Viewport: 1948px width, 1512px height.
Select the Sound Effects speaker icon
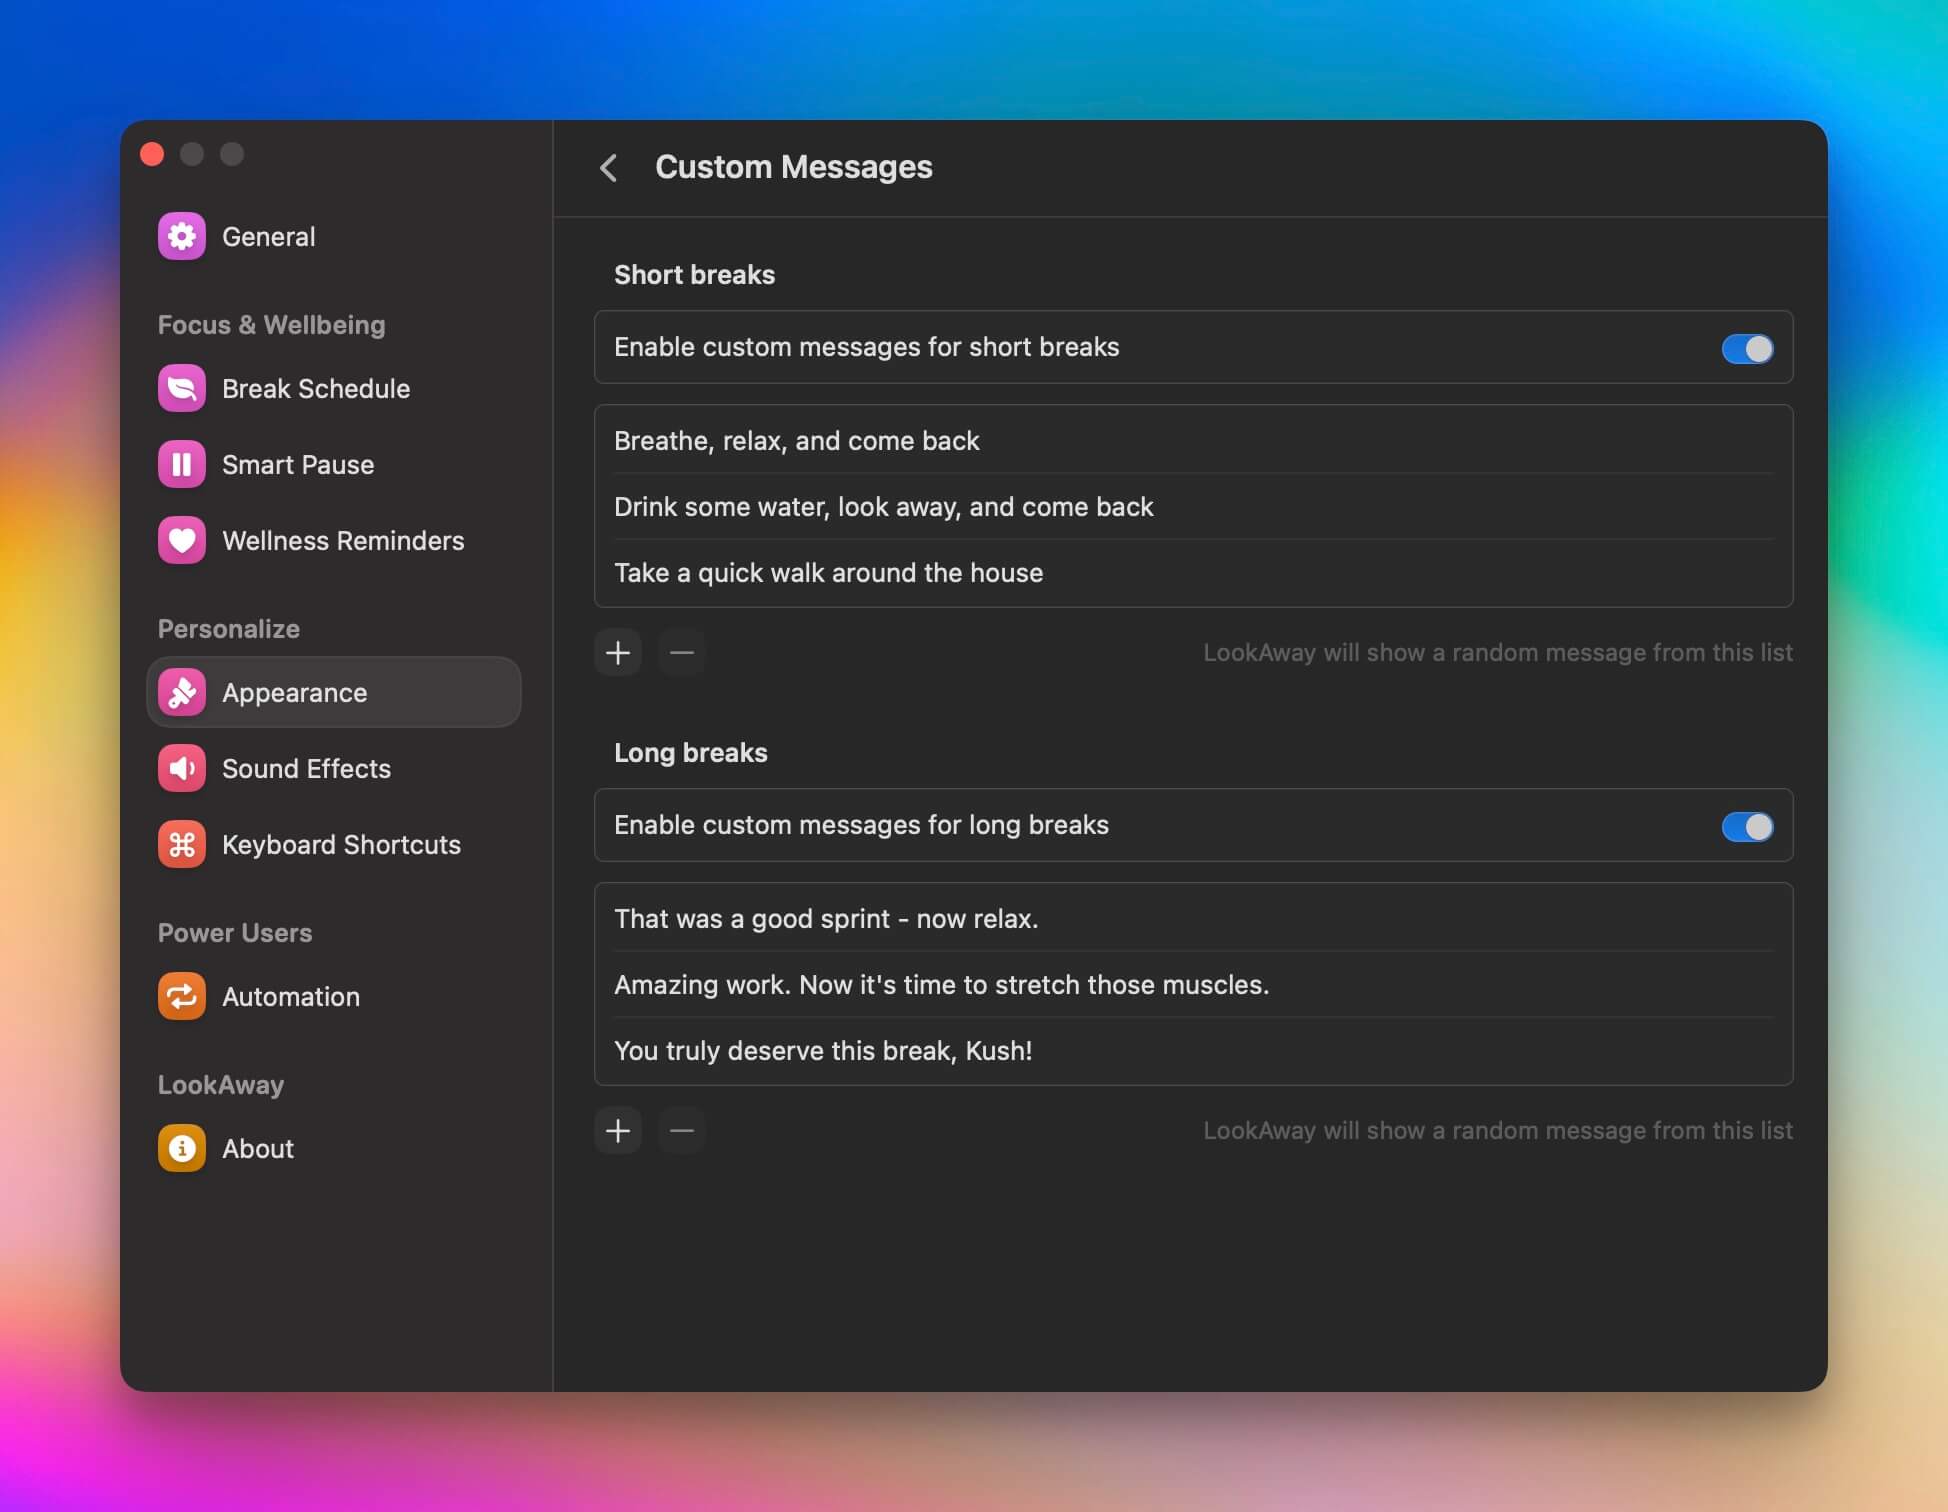[x=182, y=768]
